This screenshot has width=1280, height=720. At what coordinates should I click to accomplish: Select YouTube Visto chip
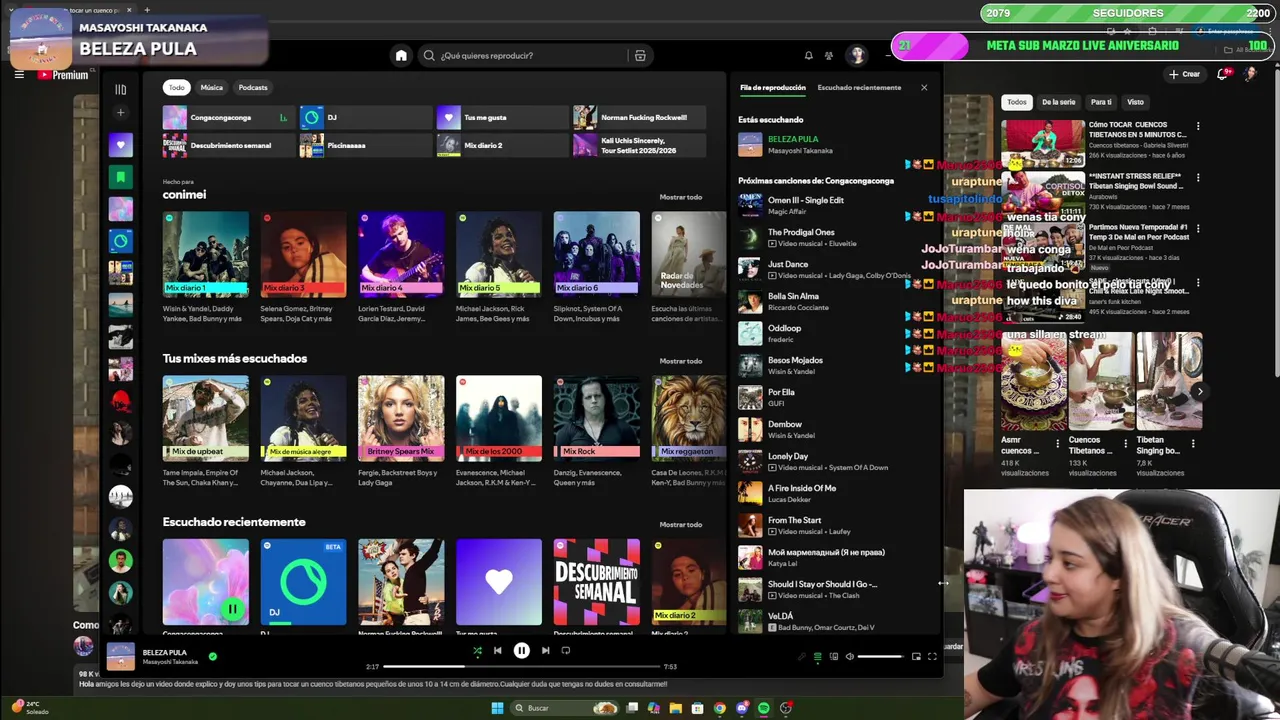tap(1136, 102)
